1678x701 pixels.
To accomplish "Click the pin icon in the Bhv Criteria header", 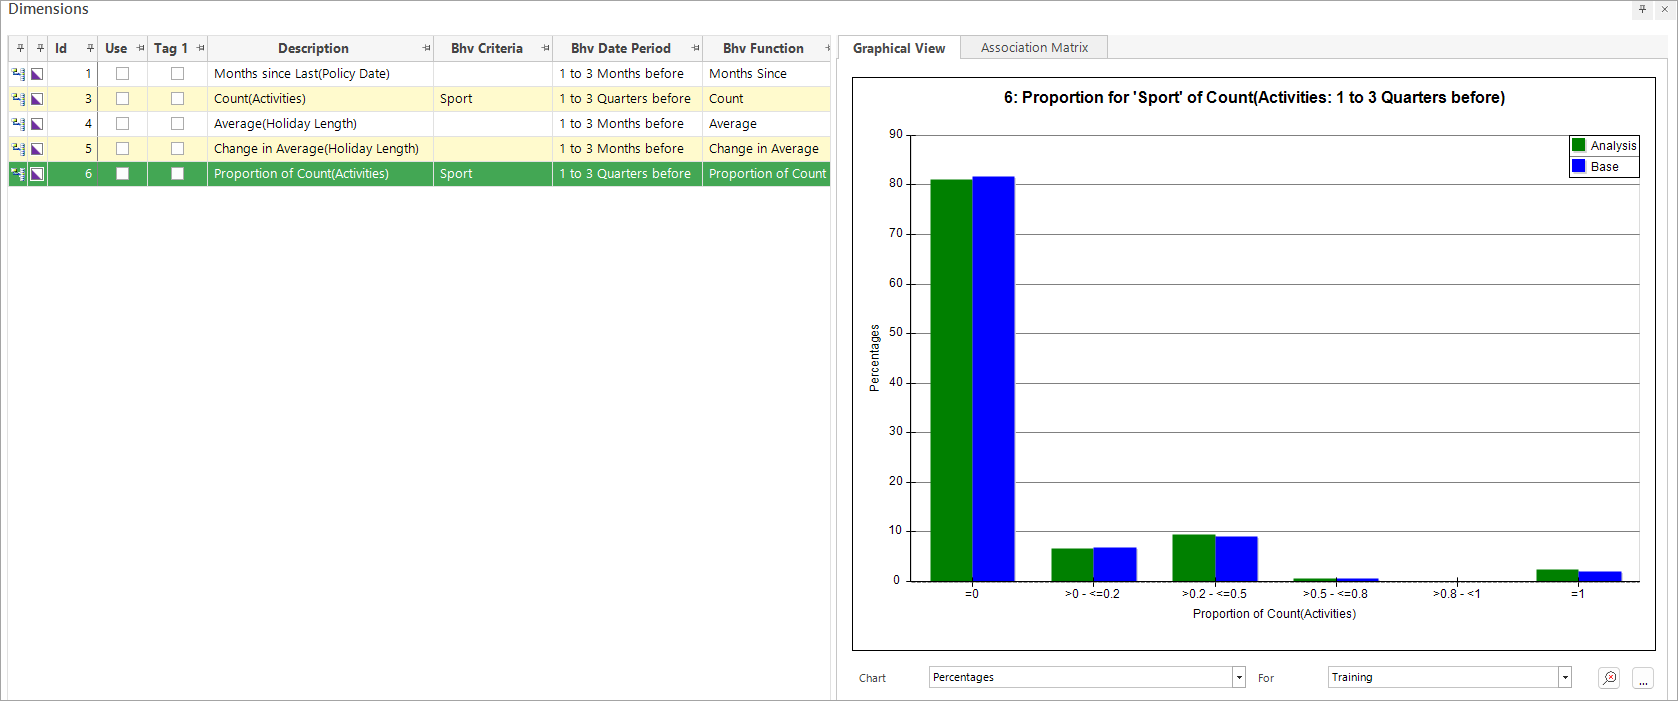I will coord(545,48).
